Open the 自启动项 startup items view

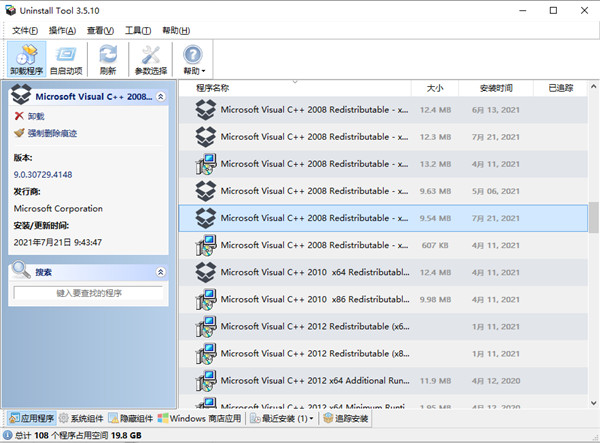point(66,59)
